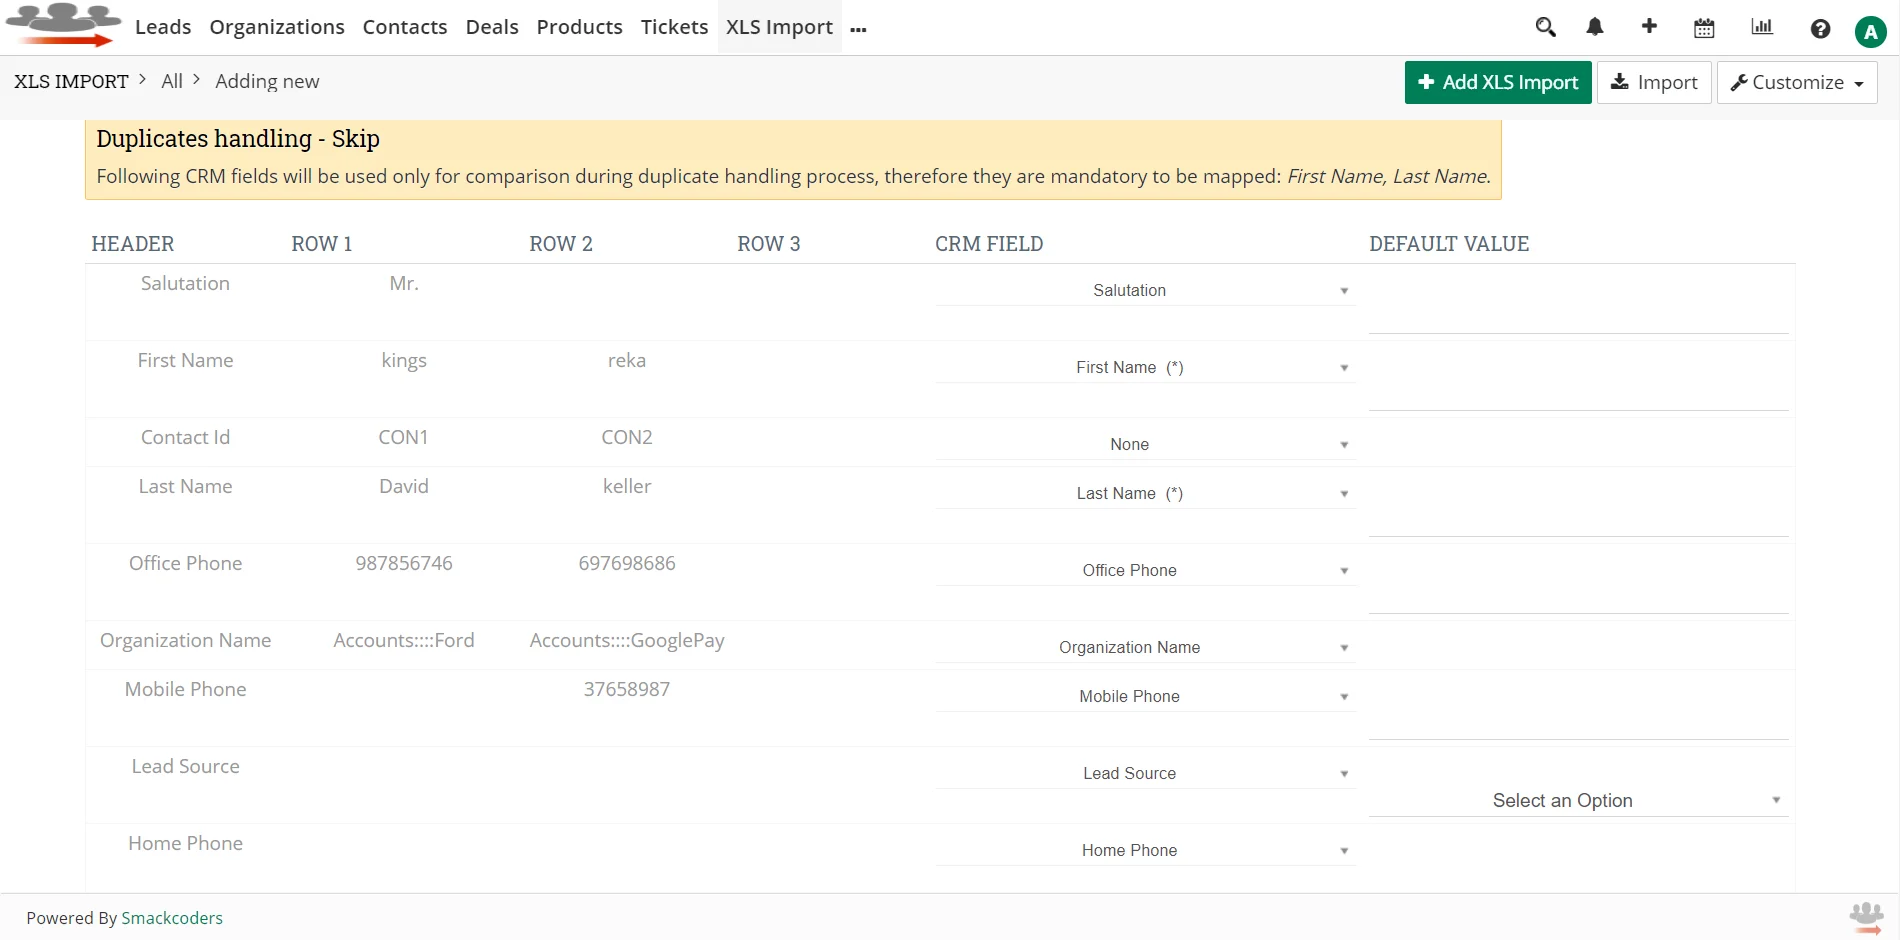The width and height of the screenshot is (1900, 940).
Task: Open the global search magnifier
Action: coord(1545,27)
